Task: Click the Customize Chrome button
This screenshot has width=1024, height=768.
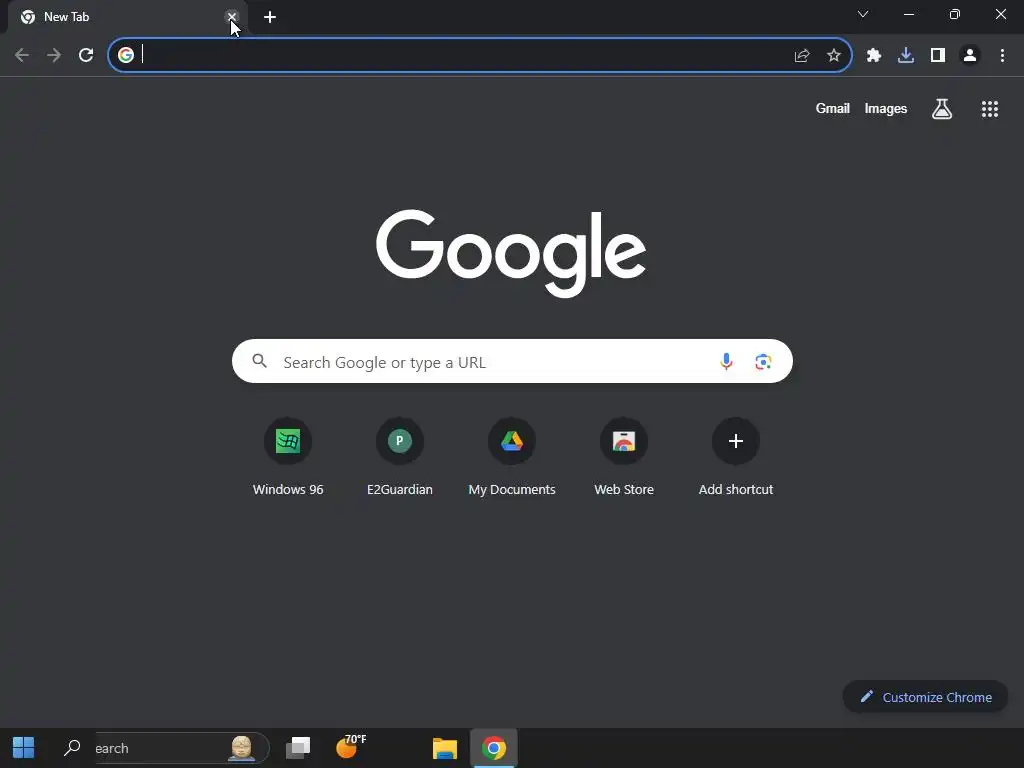Action: pyautogui.click(x=925, y=697)
